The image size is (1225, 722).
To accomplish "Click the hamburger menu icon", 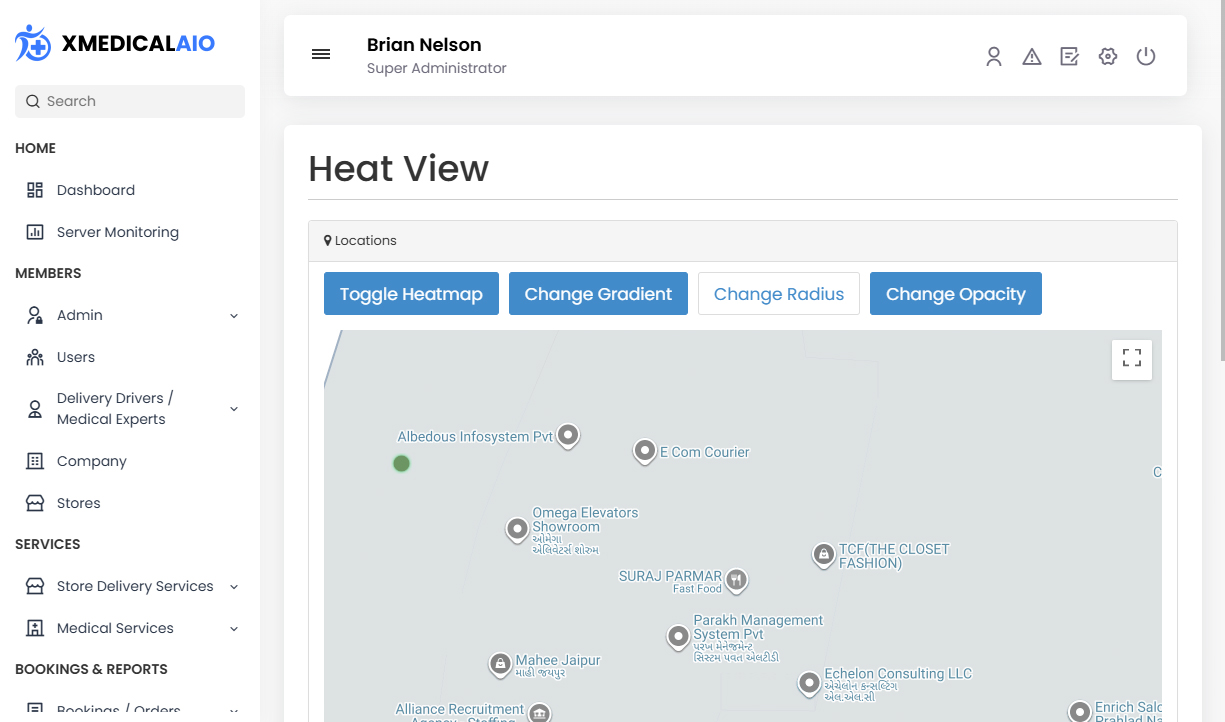I will point(321,55).
